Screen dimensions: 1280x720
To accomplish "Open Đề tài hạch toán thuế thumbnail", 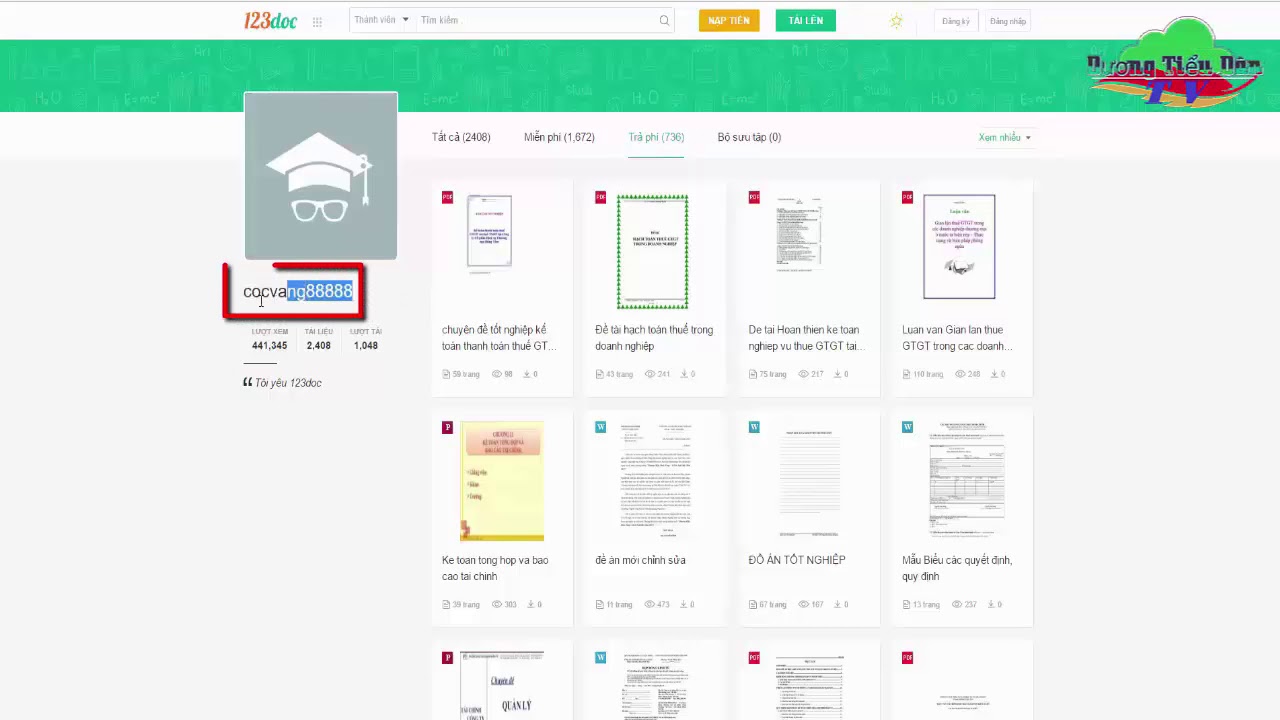I will click(x=652, y=251).
